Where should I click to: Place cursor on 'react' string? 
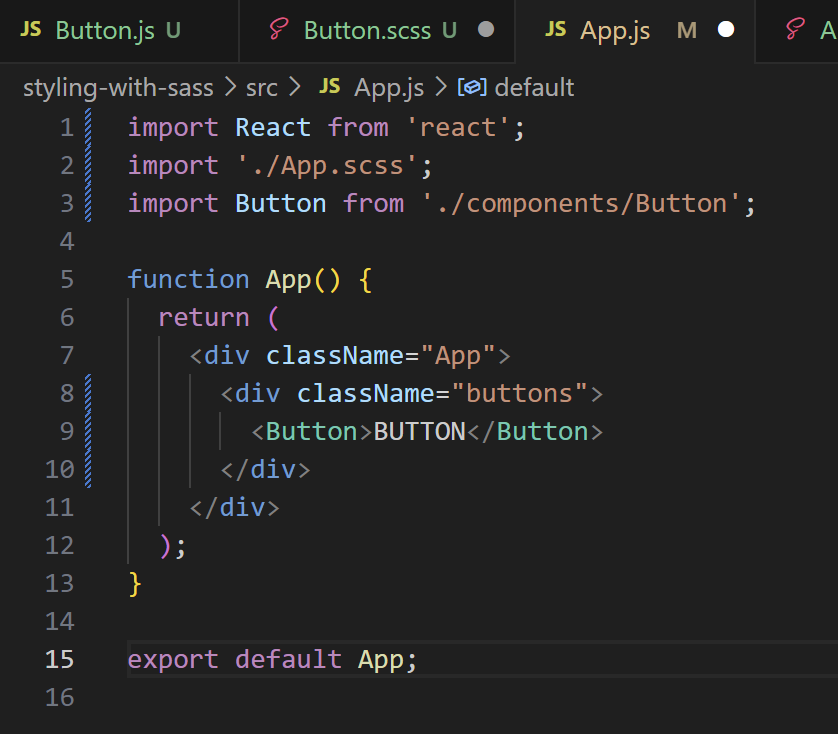458,128
